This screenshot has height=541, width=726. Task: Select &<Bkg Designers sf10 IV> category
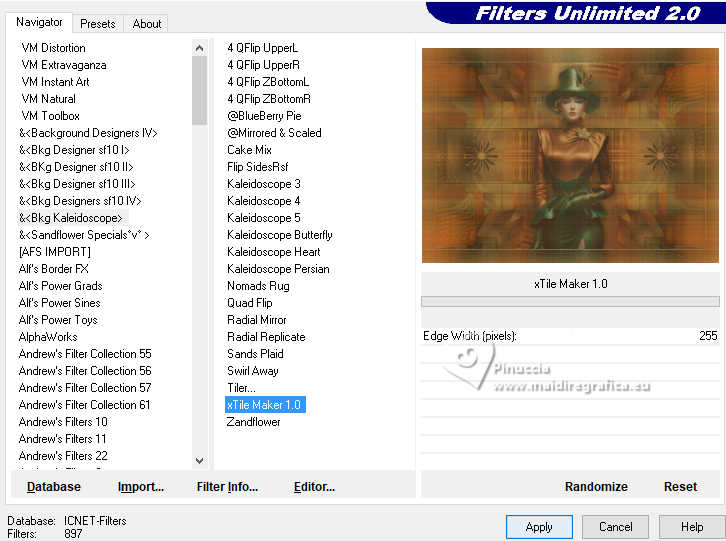pyautogui.click(x=80, y=201)
